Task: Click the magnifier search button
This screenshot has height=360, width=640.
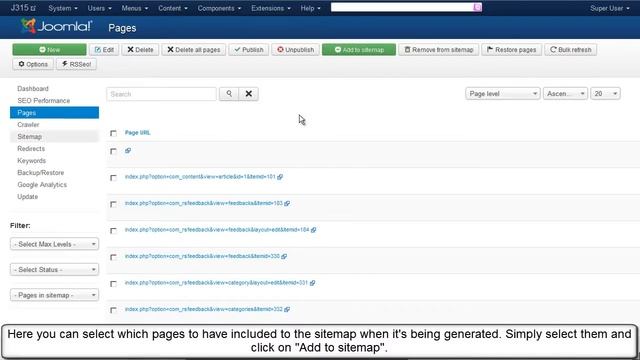Action: click(x=229, y=94)
